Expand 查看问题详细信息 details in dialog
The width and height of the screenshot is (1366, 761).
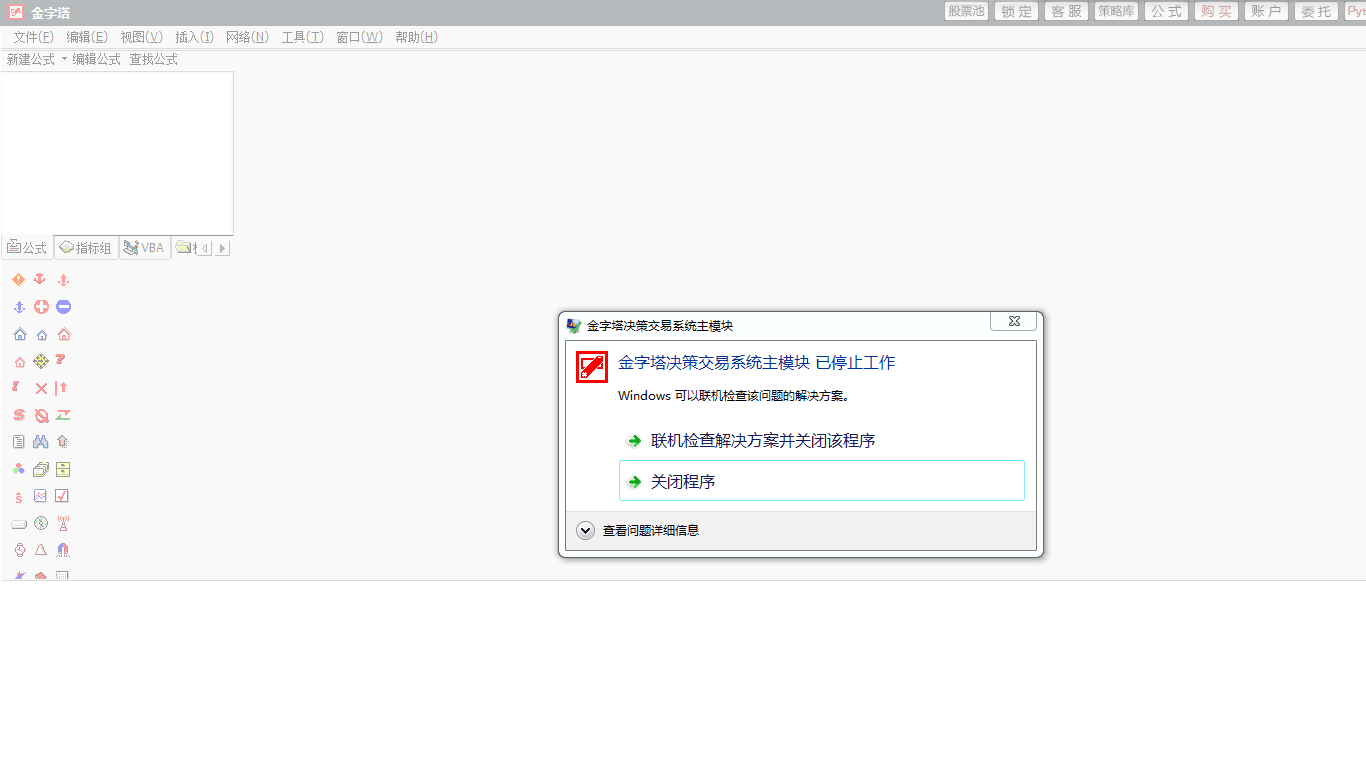pyautogui.click(x=586, y=531)
